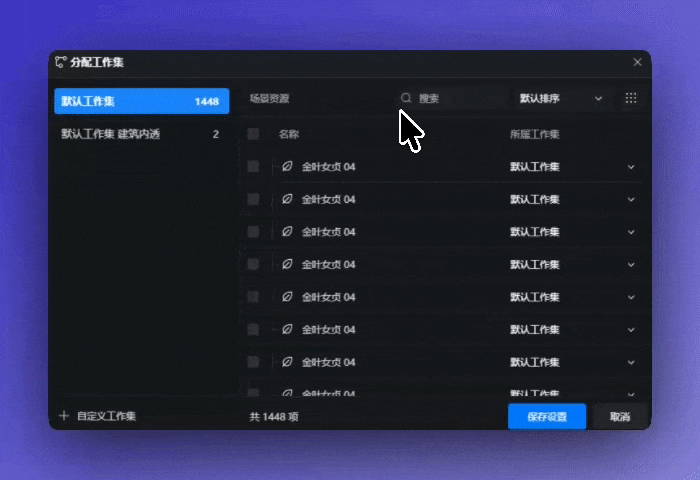Open the second row's 默认工作集 workset dropdown
Viewport: 700px width, 480px height.
tap(572, 199)
